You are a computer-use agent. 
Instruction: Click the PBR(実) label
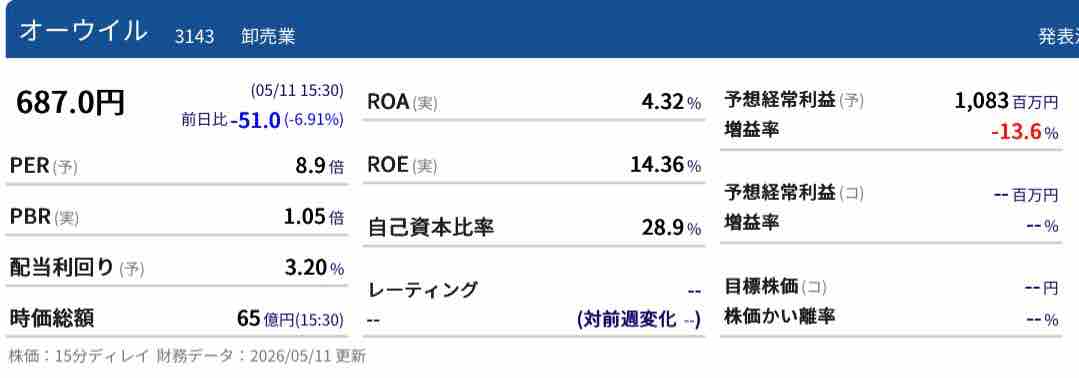pyautogui.click(x=44, y=217)
